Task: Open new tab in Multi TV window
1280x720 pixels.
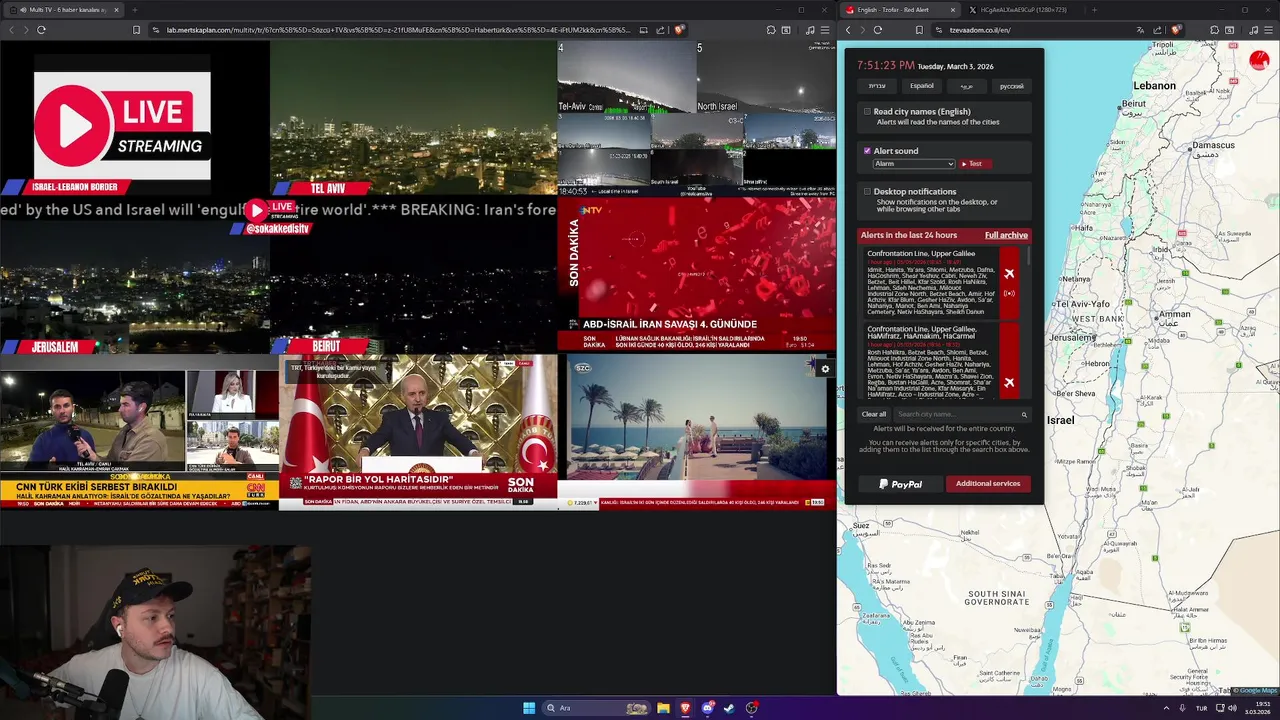Action: pos(134,10)
